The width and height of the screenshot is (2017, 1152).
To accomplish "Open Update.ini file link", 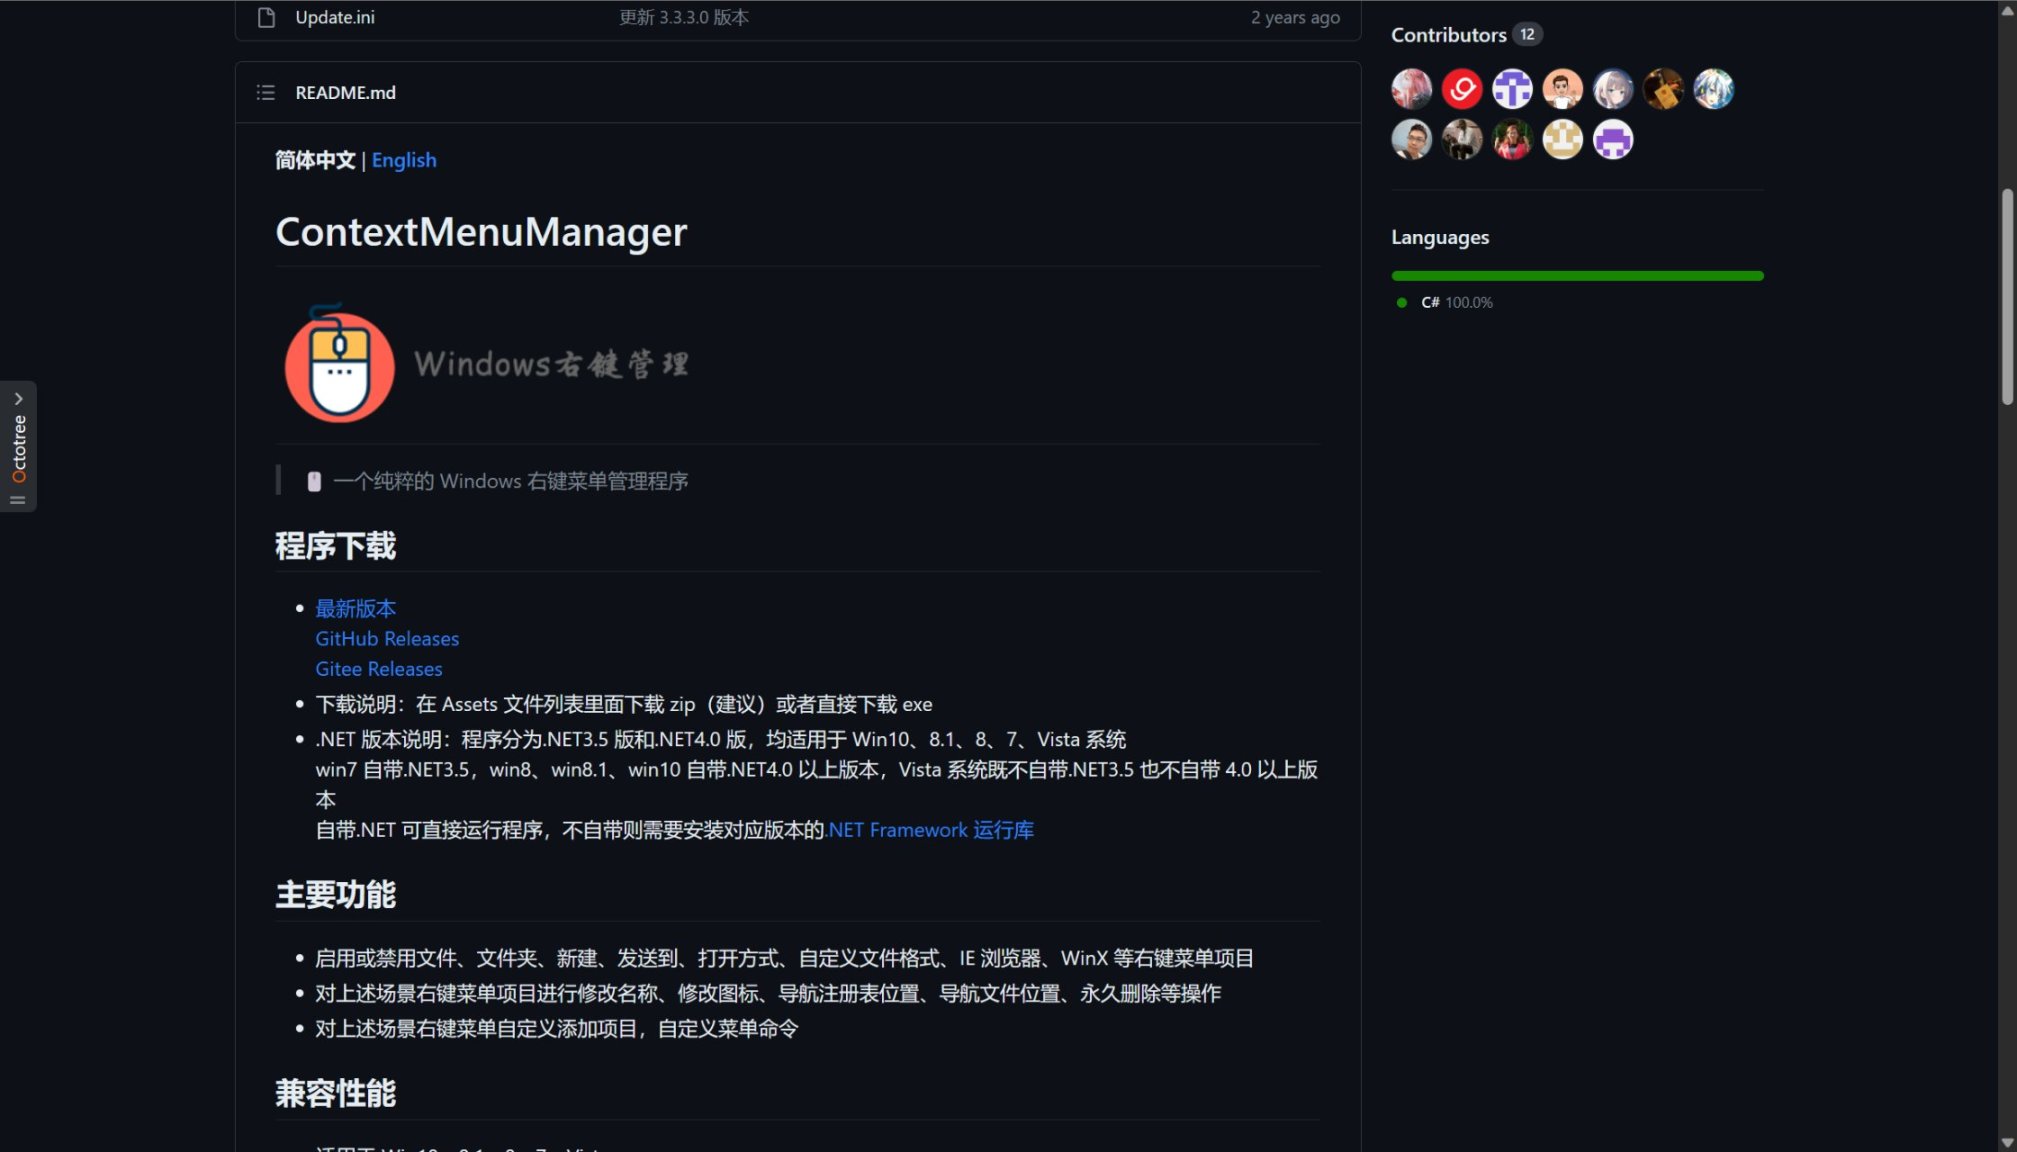I will click(x=335, y=17).
